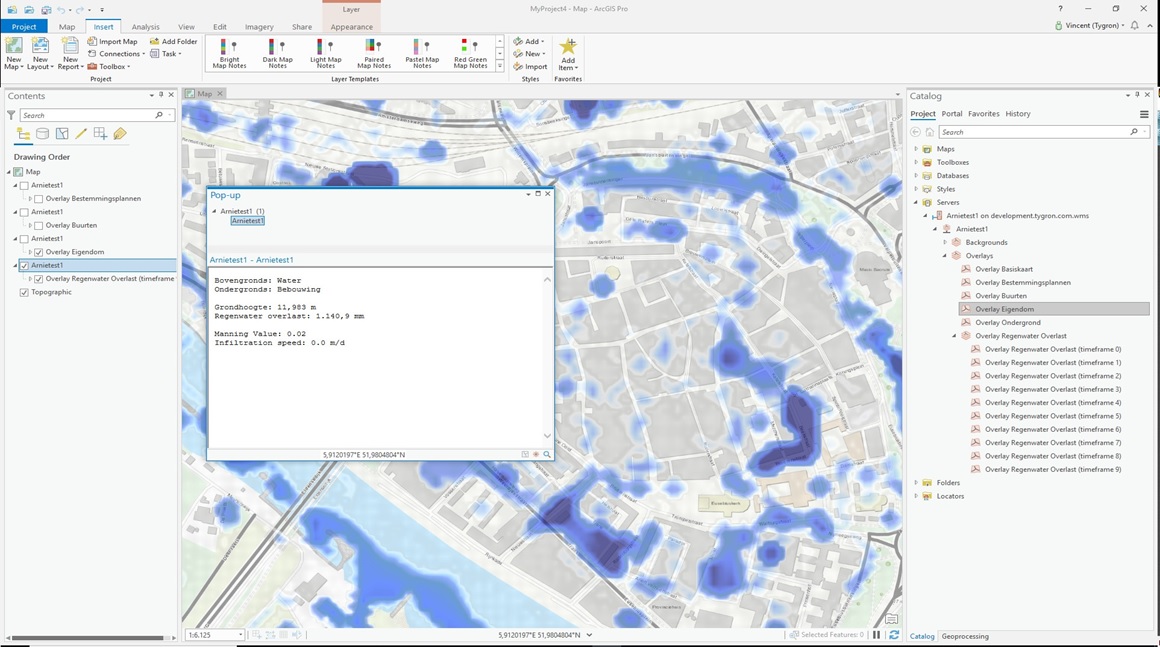Toggle Overlay Eigendom layer visibility
The height and width of the screenshot is (647, 1160).
coord(39,252)
